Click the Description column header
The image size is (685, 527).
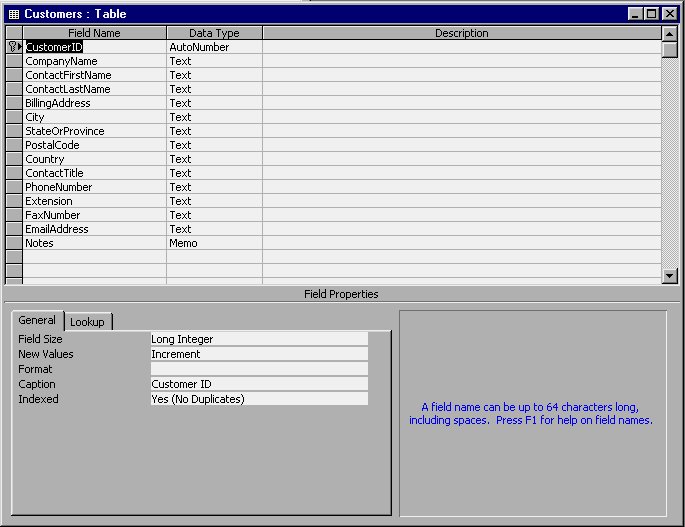461,33
